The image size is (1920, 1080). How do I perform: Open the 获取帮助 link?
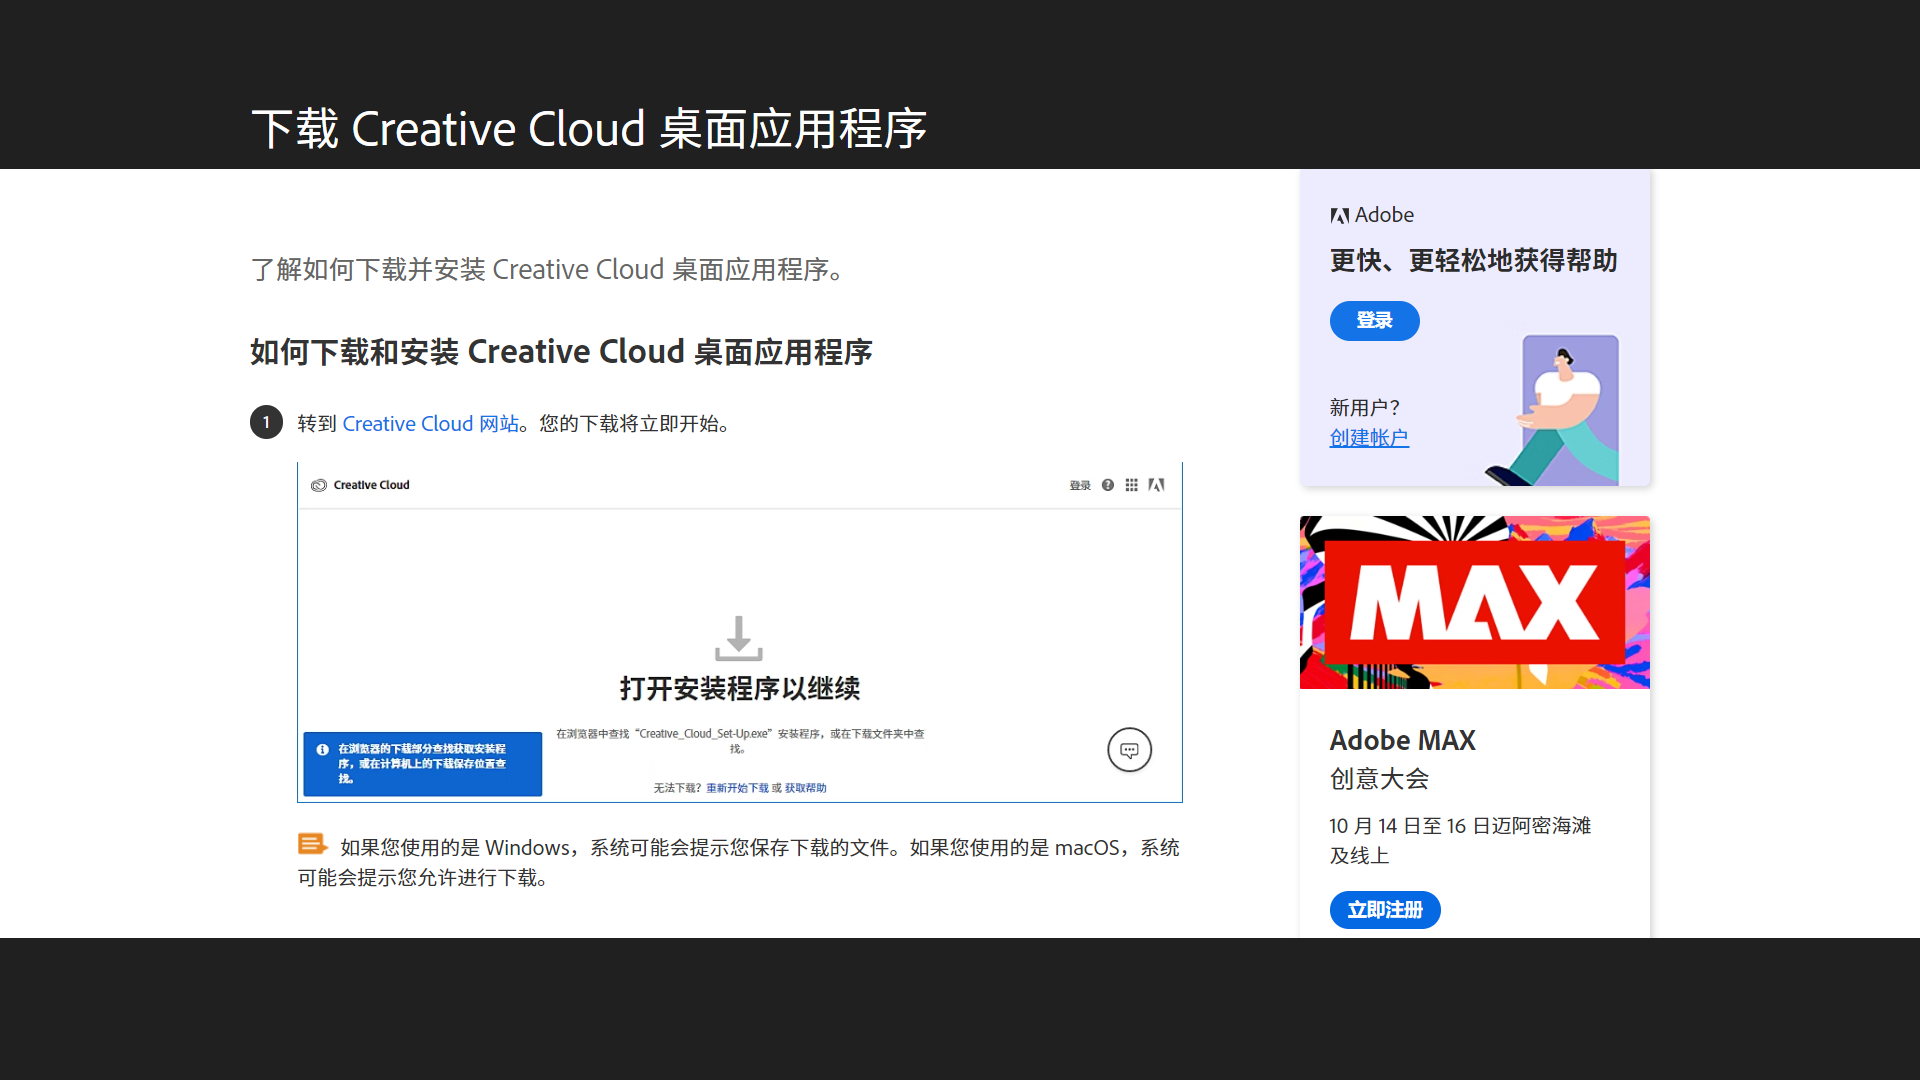click(x=804, y=788)
